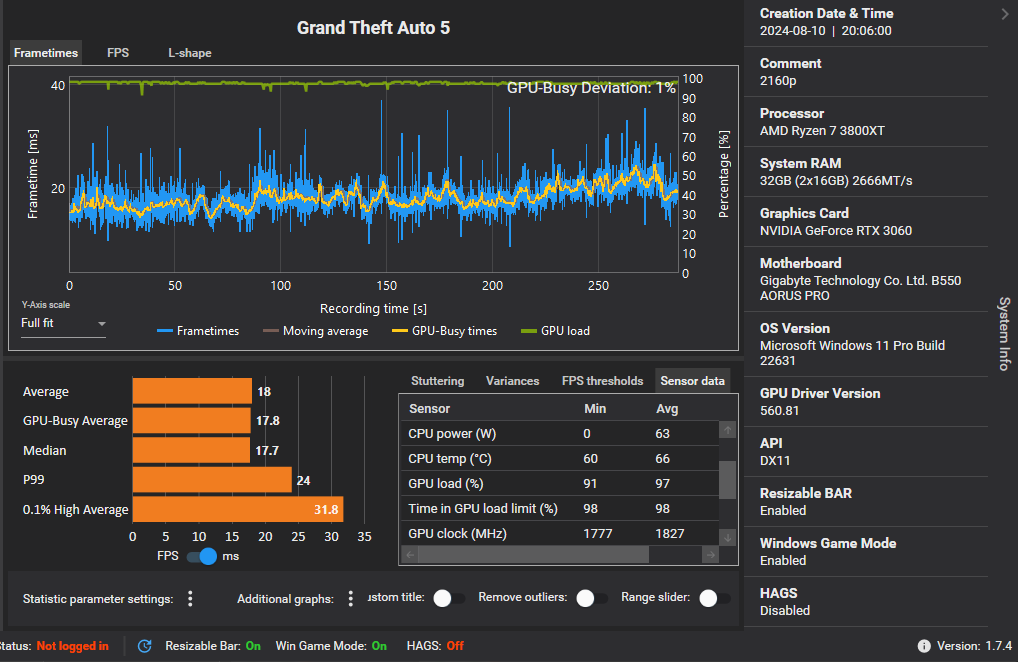
Task: Click the Comment value 2160p
Action: [778, 80]
